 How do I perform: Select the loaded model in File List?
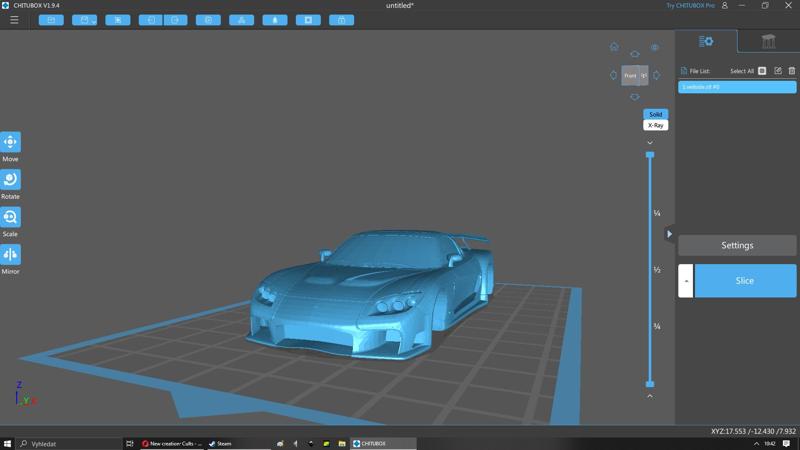(x=737, y=87)
